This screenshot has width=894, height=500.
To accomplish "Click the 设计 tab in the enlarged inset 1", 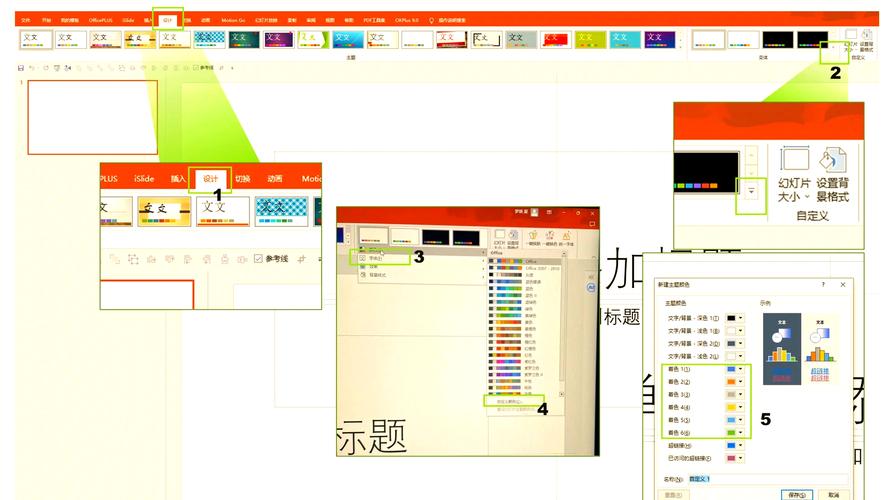I will point(210,178).
